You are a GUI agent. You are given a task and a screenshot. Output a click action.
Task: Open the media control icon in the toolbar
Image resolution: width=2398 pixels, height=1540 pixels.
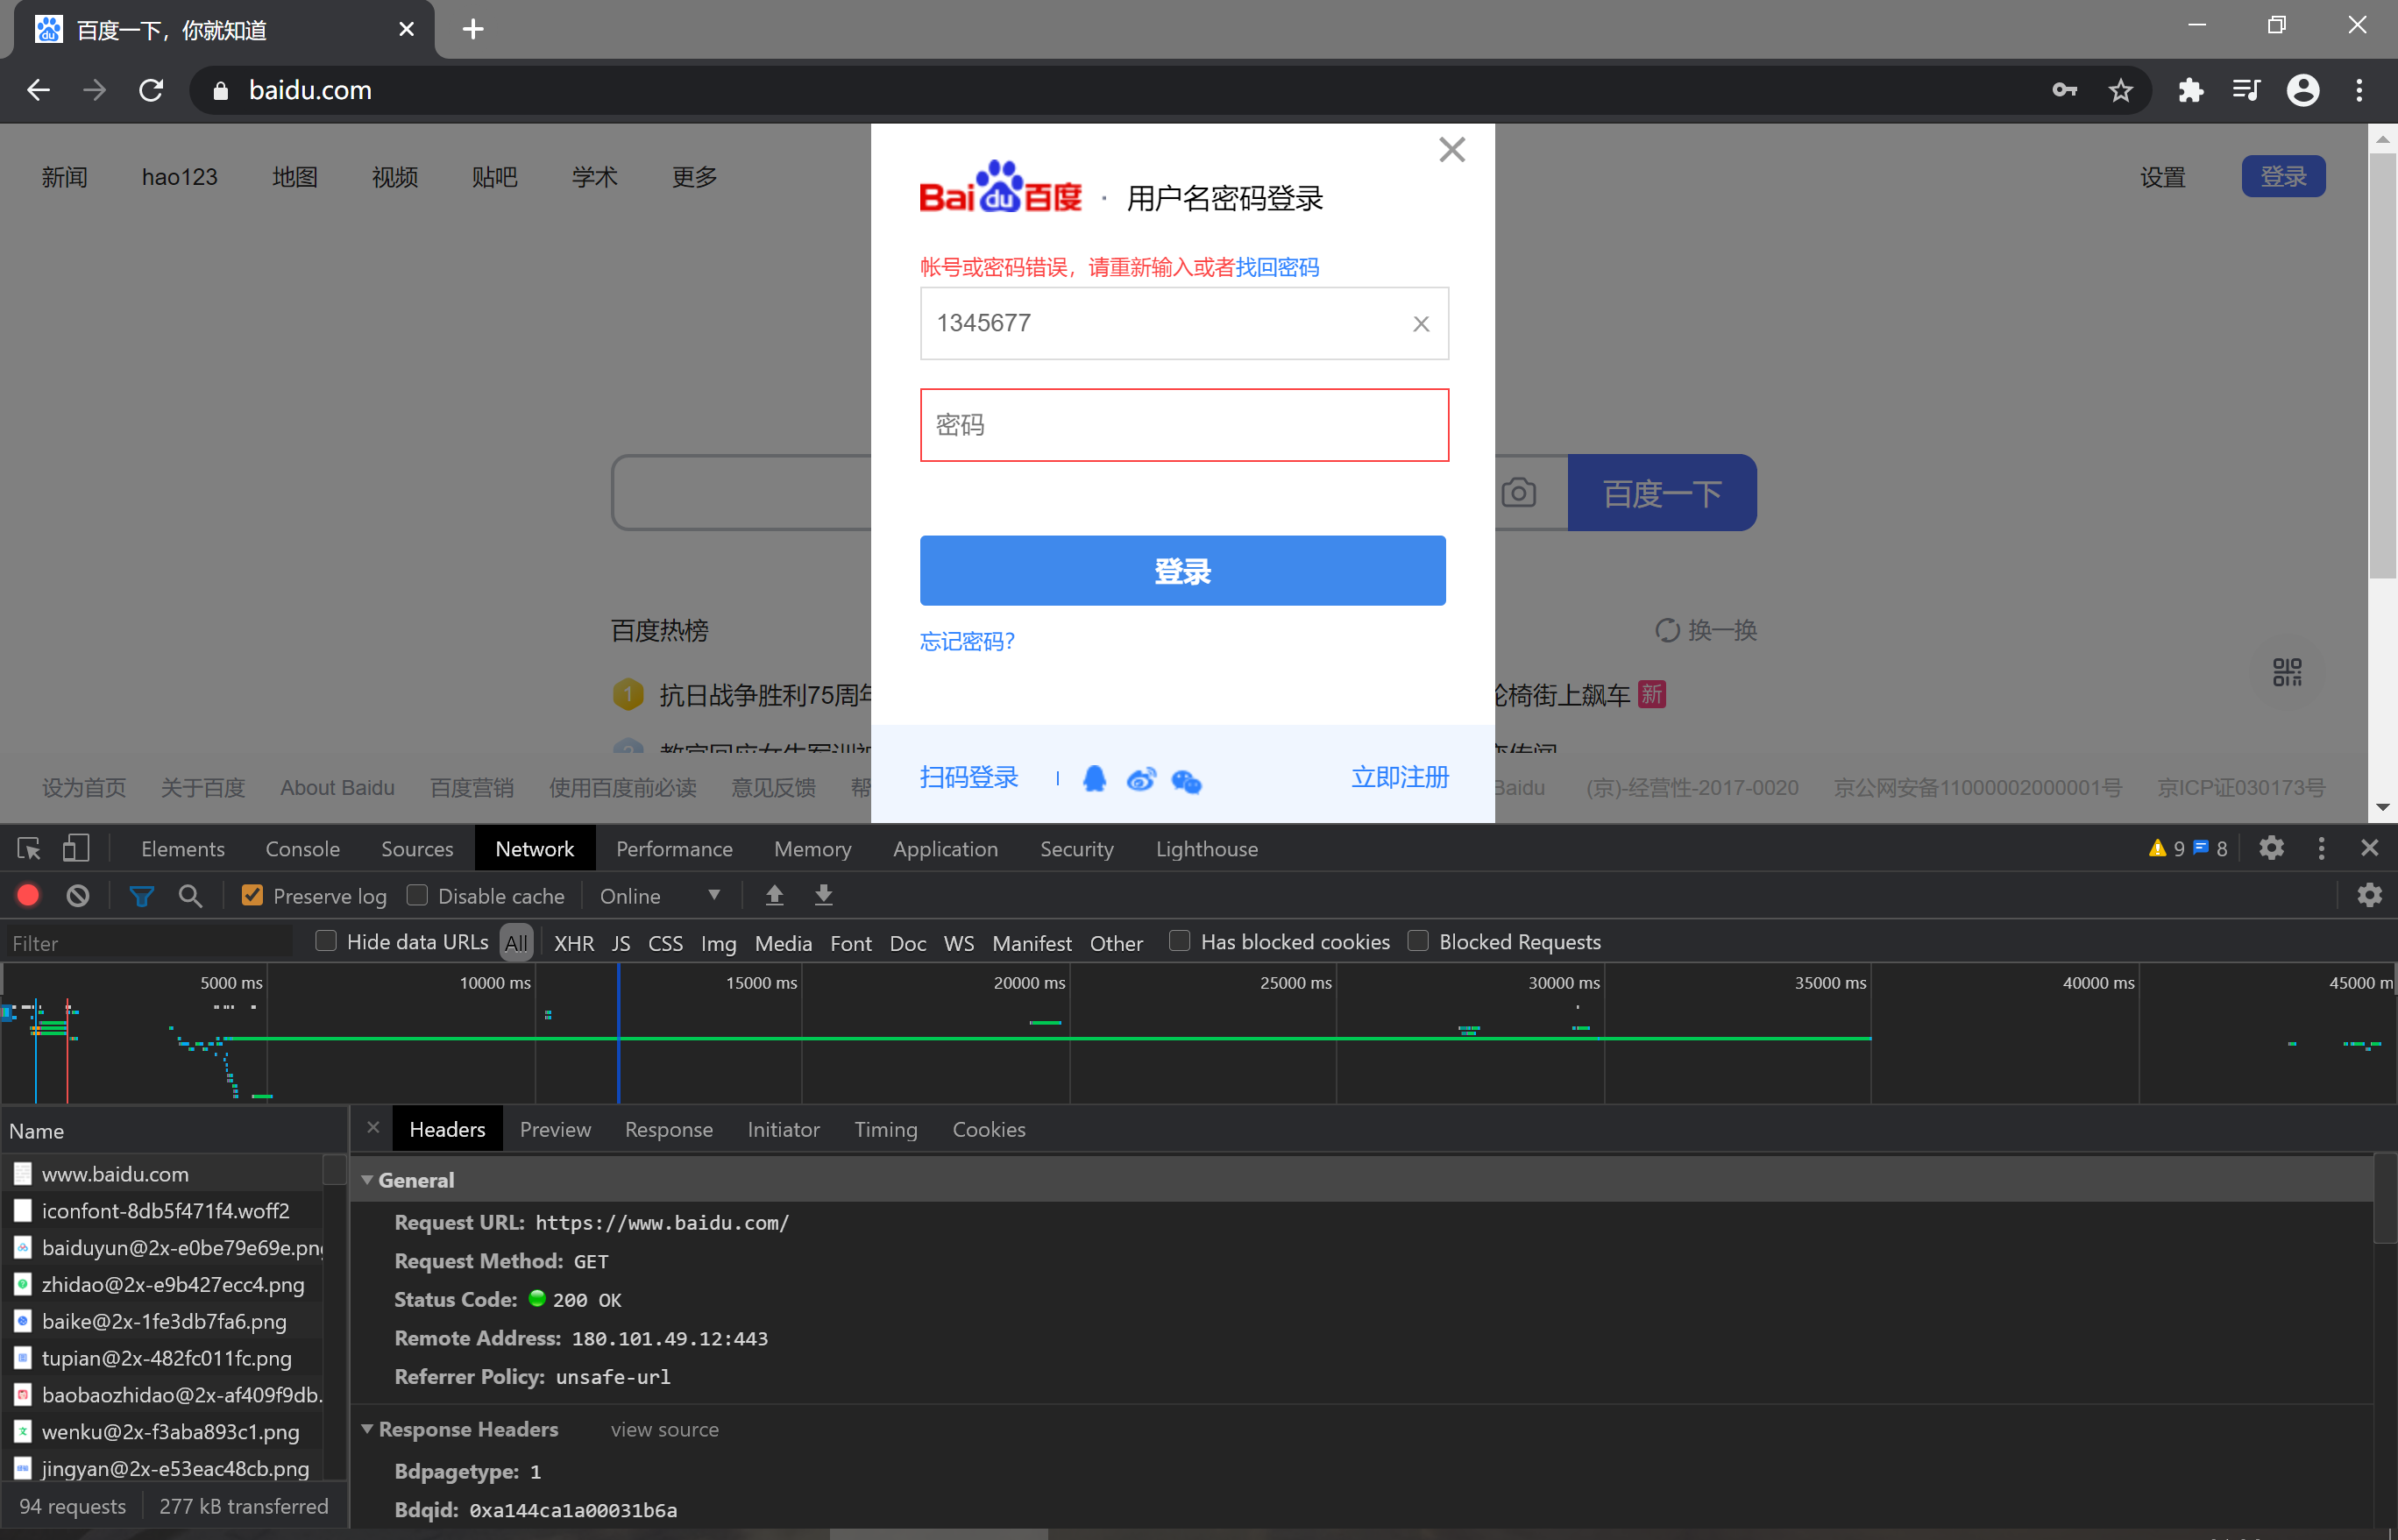2246,90
